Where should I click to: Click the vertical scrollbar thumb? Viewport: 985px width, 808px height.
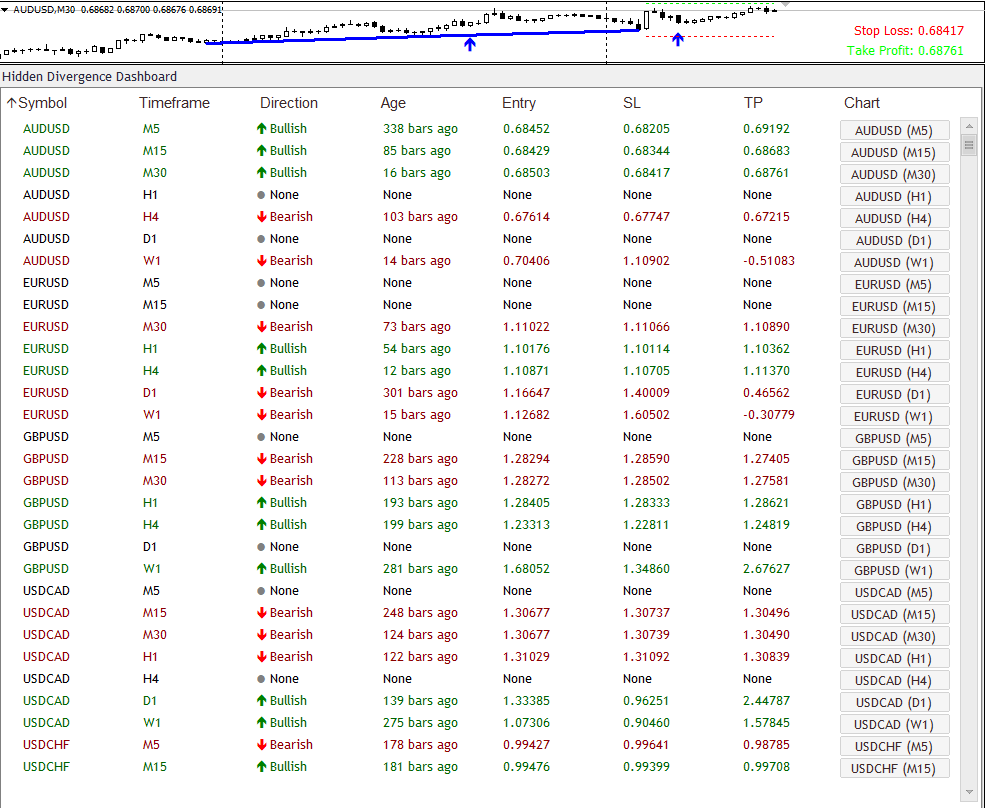click(x=969, y=146)
